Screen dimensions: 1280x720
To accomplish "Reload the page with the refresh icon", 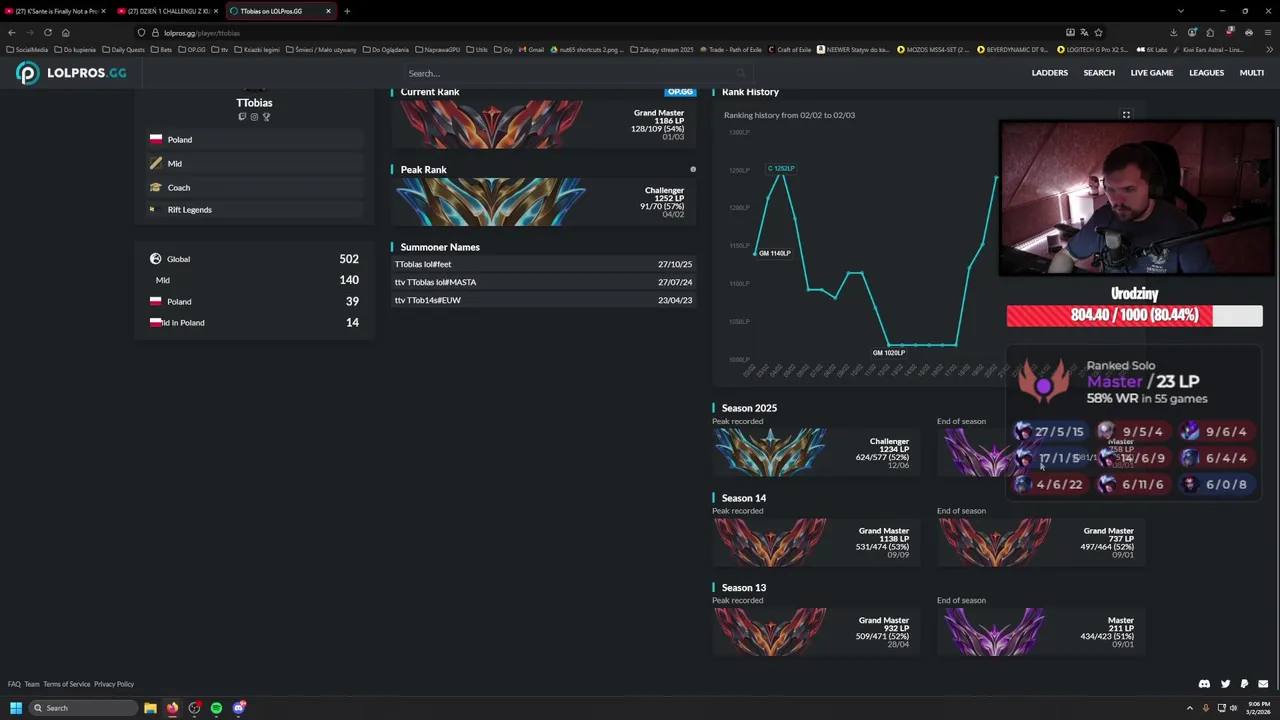I will [47, 32].
